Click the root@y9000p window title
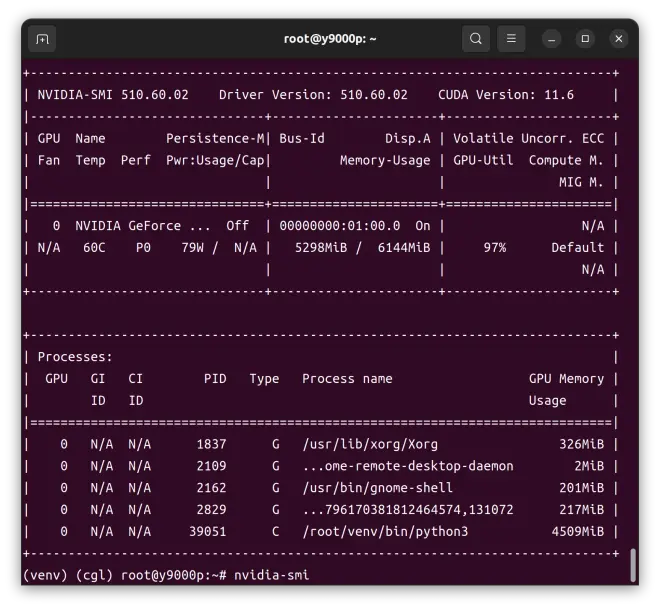Image resolution: width=660 pixels, height=609 pixels. [x=330, y=39]
